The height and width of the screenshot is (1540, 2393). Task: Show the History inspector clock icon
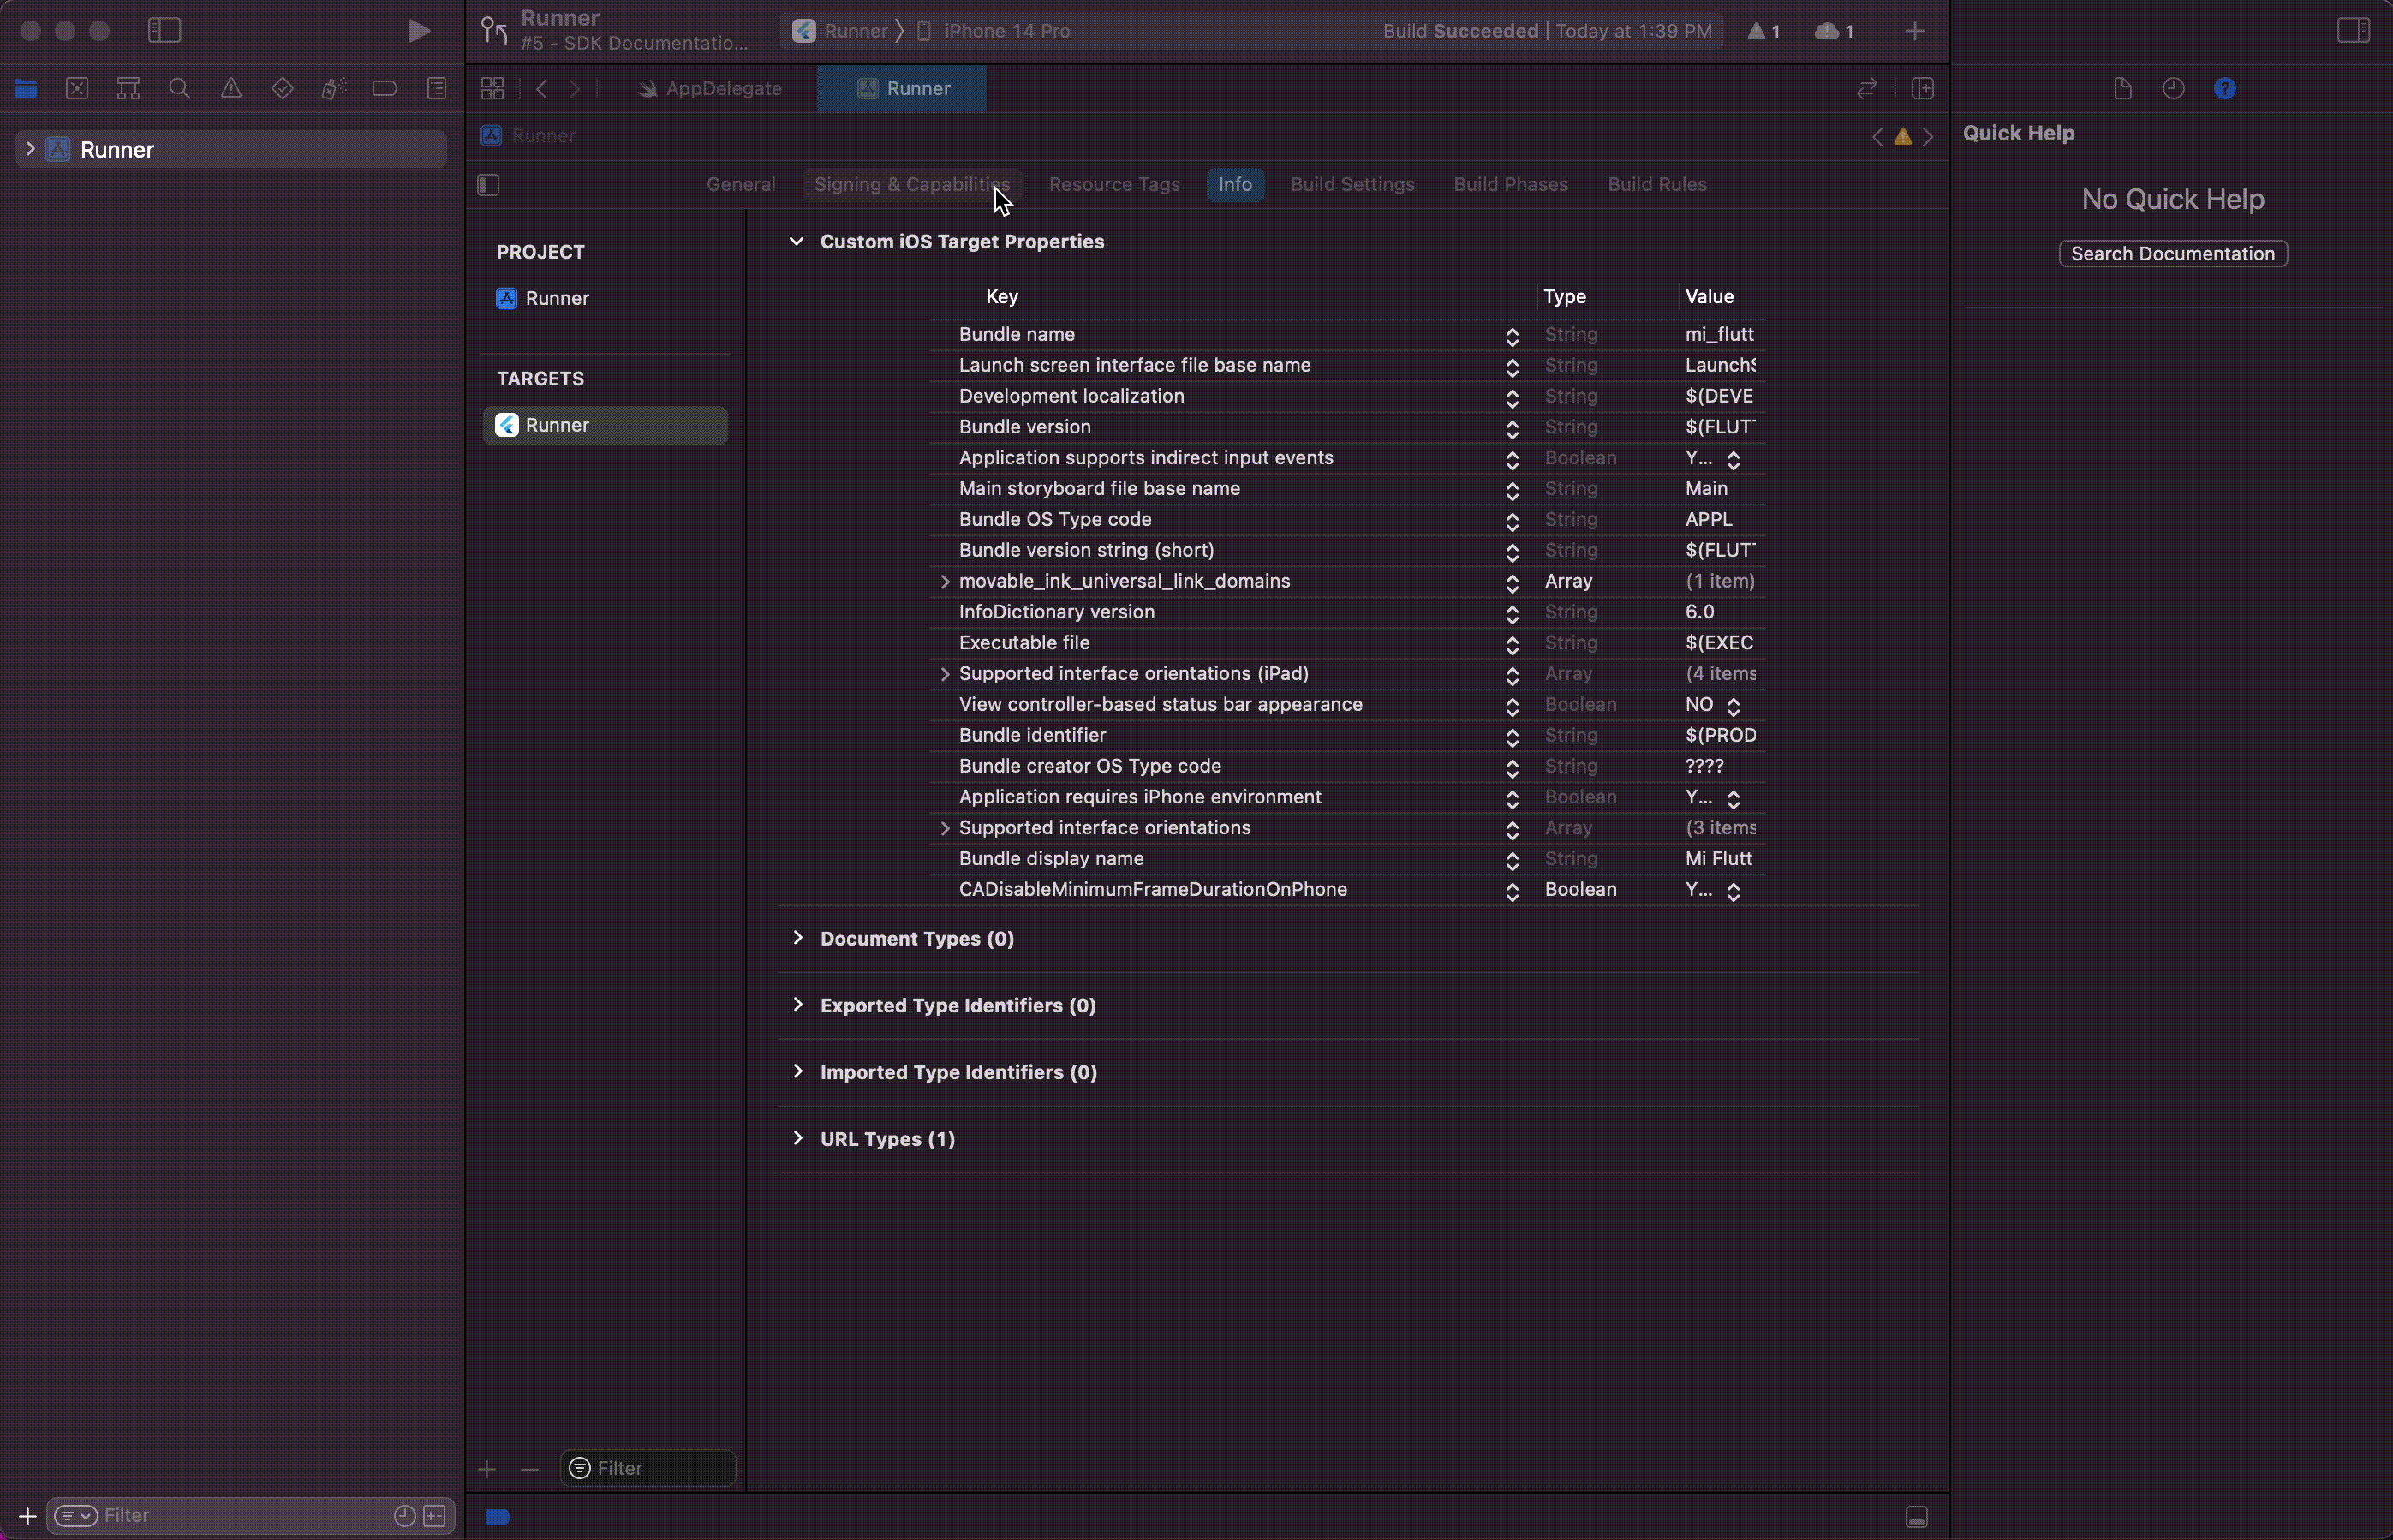(2173, 89)
